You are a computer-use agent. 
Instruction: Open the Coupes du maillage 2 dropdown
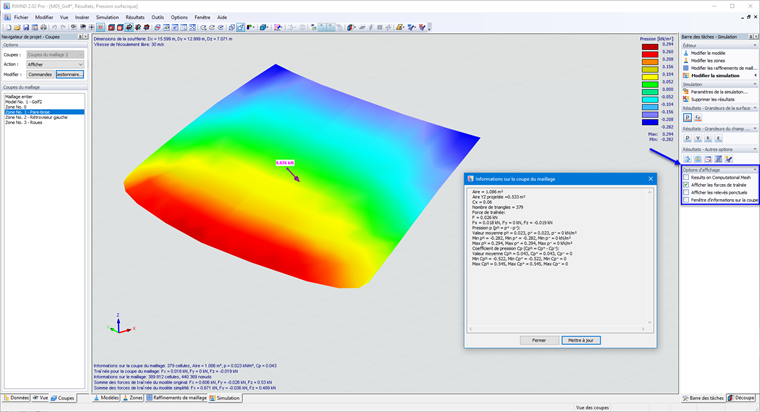[x=55, y=55]
